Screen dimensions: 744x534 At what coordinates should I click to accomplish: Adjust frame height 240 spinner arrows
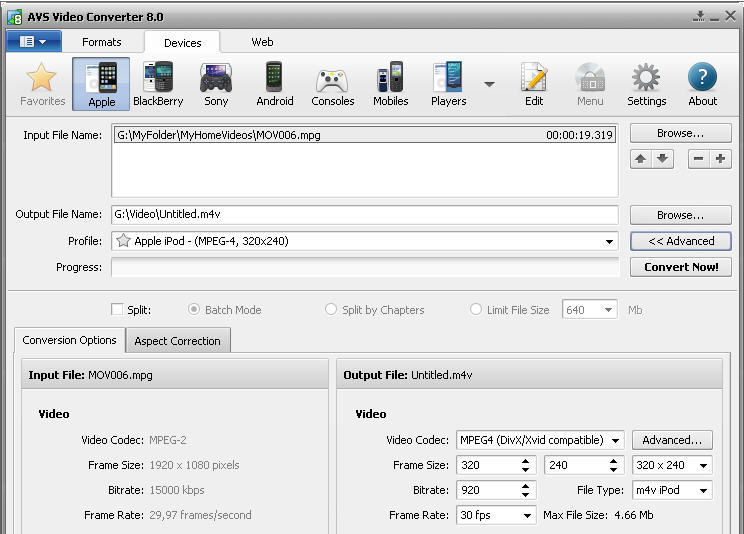[x=614, y=465]
